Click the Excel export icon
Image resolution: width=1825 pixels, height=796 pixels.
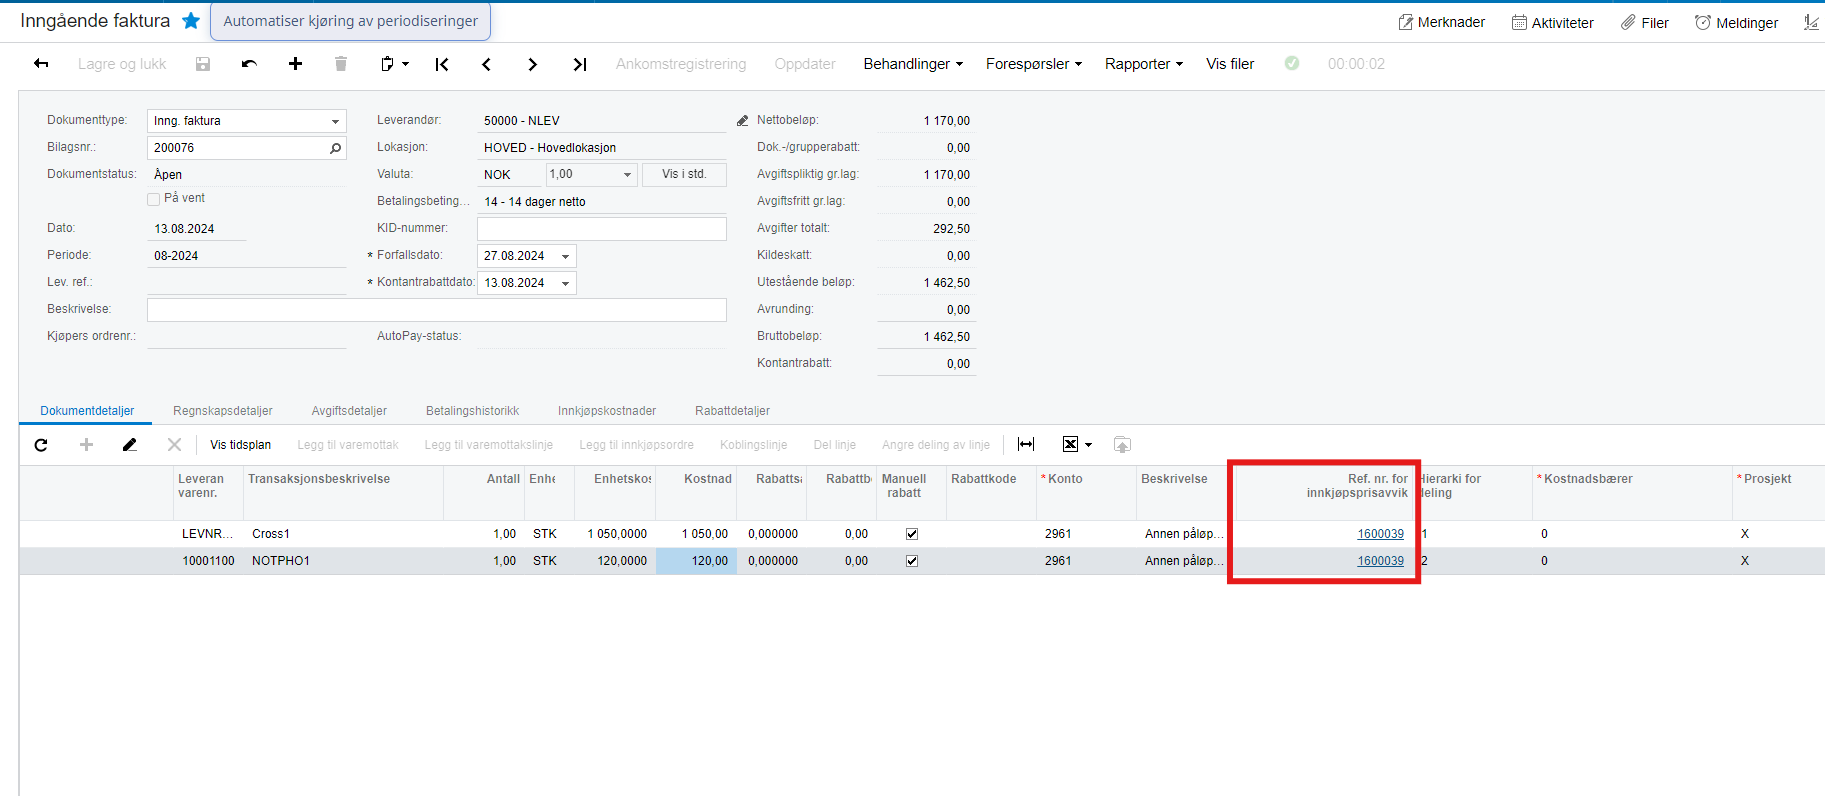tap(1070, 444)
